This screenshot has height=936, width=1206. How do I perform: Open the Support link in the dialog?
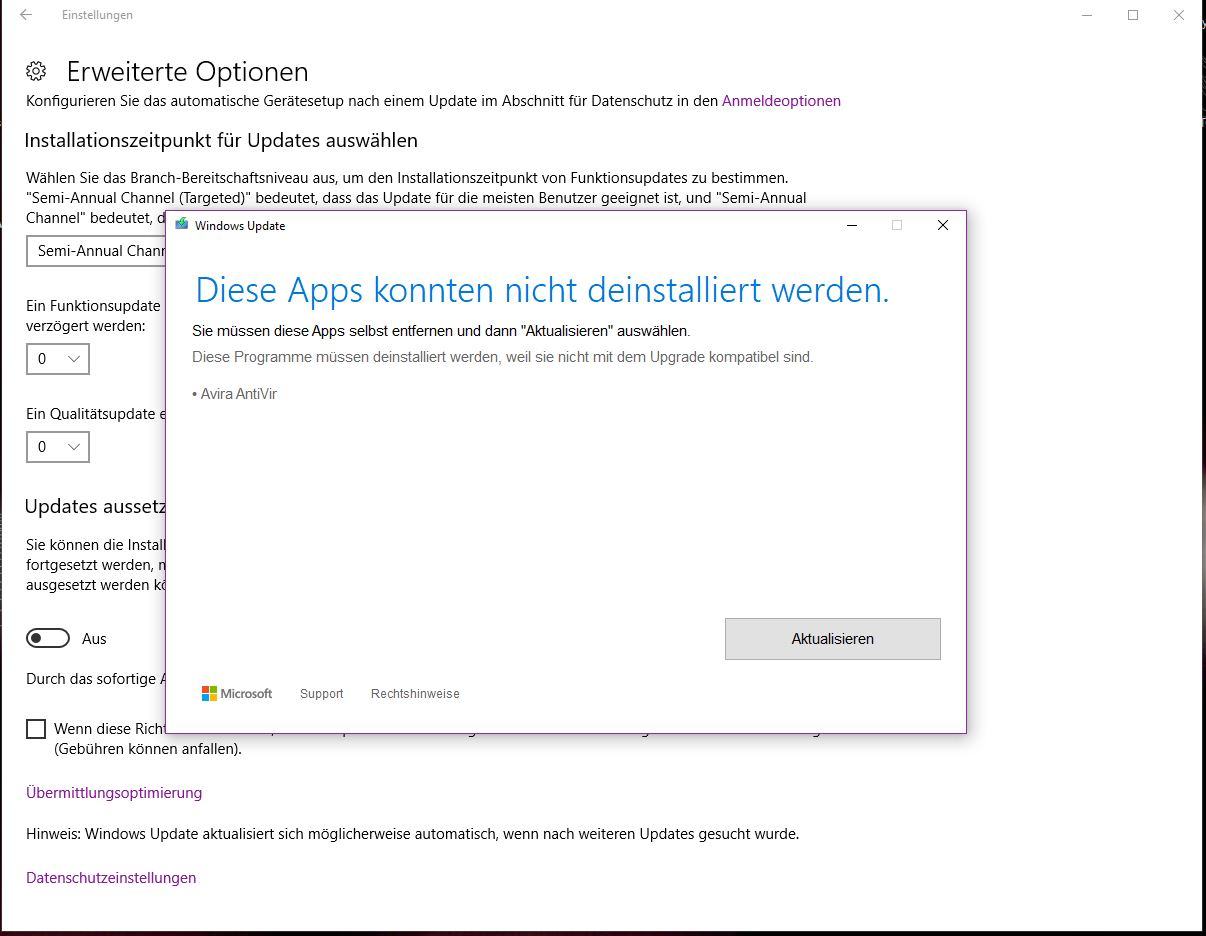pos(321,694)
